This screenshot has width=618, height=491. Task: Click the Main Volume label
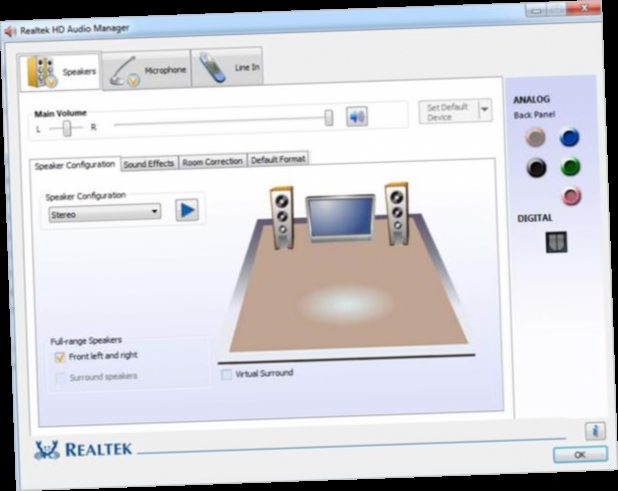tap(60, 113)
